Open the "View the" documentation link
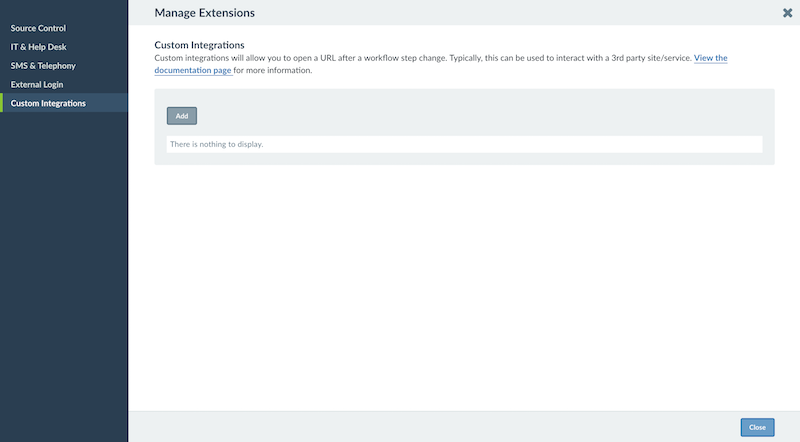Viewport: 800px width, 442px height. point(710,58)
